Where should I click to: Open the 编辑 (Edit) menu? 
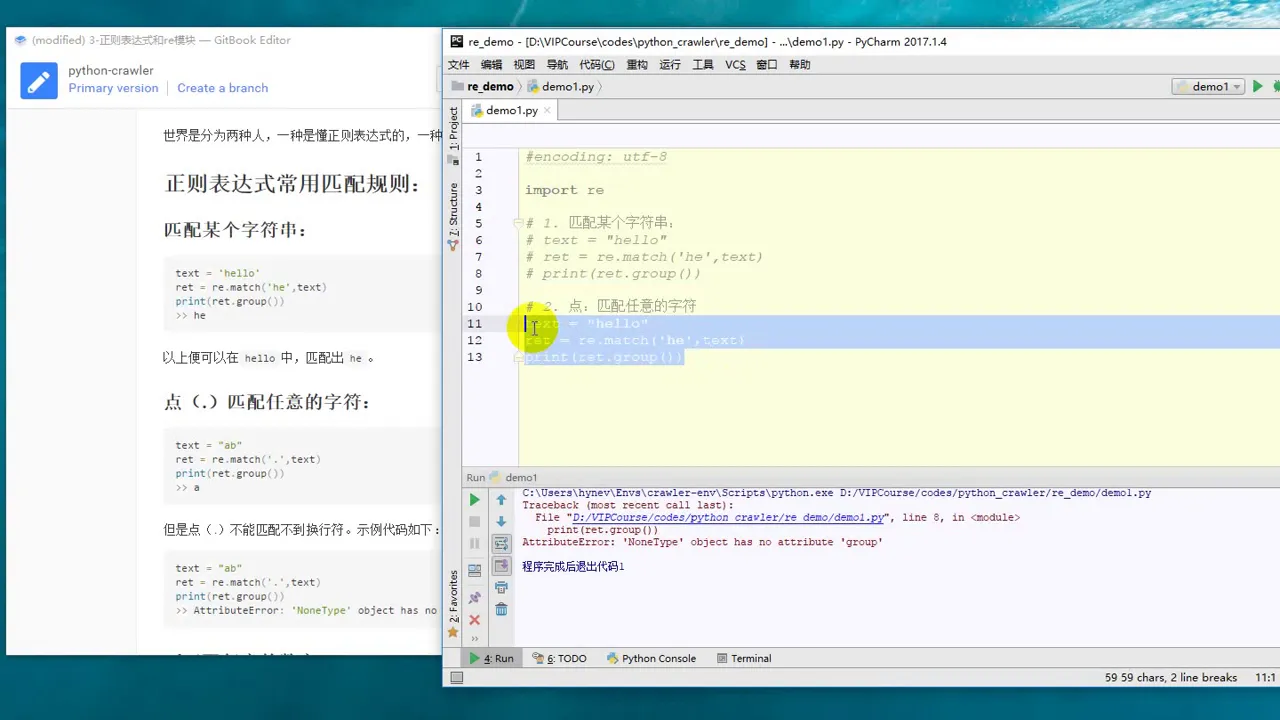(x=491, y=65)
